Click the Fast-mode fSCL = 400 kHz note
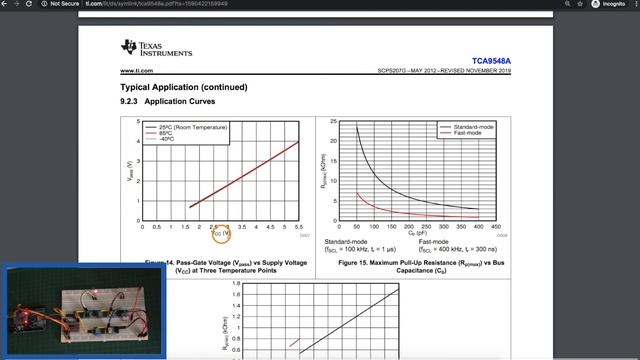This screenshot has height=360, width=640. click(458, 245)
